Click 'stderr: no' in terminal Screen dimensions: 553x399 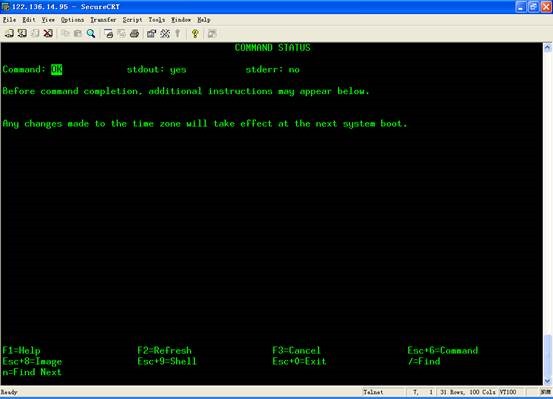pos(273,69)
